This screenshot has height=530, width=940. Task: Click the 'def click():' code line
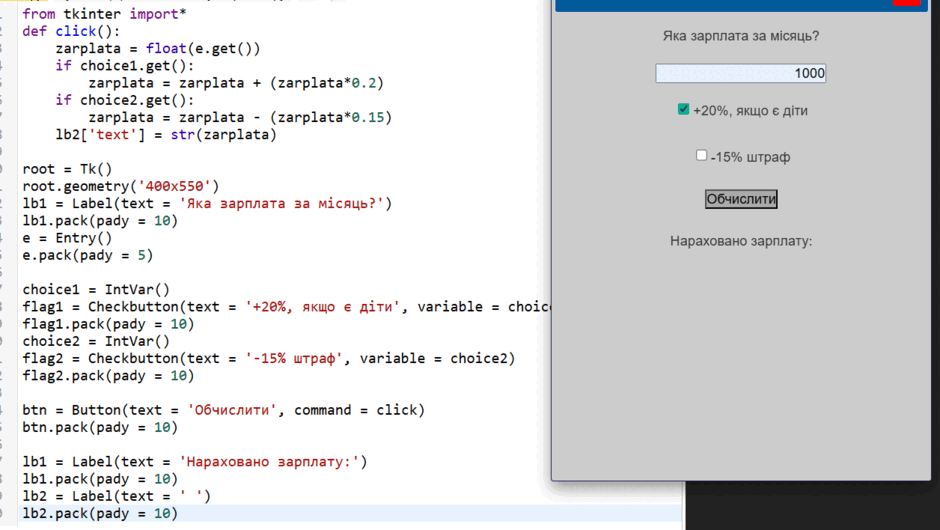point(71,31)
